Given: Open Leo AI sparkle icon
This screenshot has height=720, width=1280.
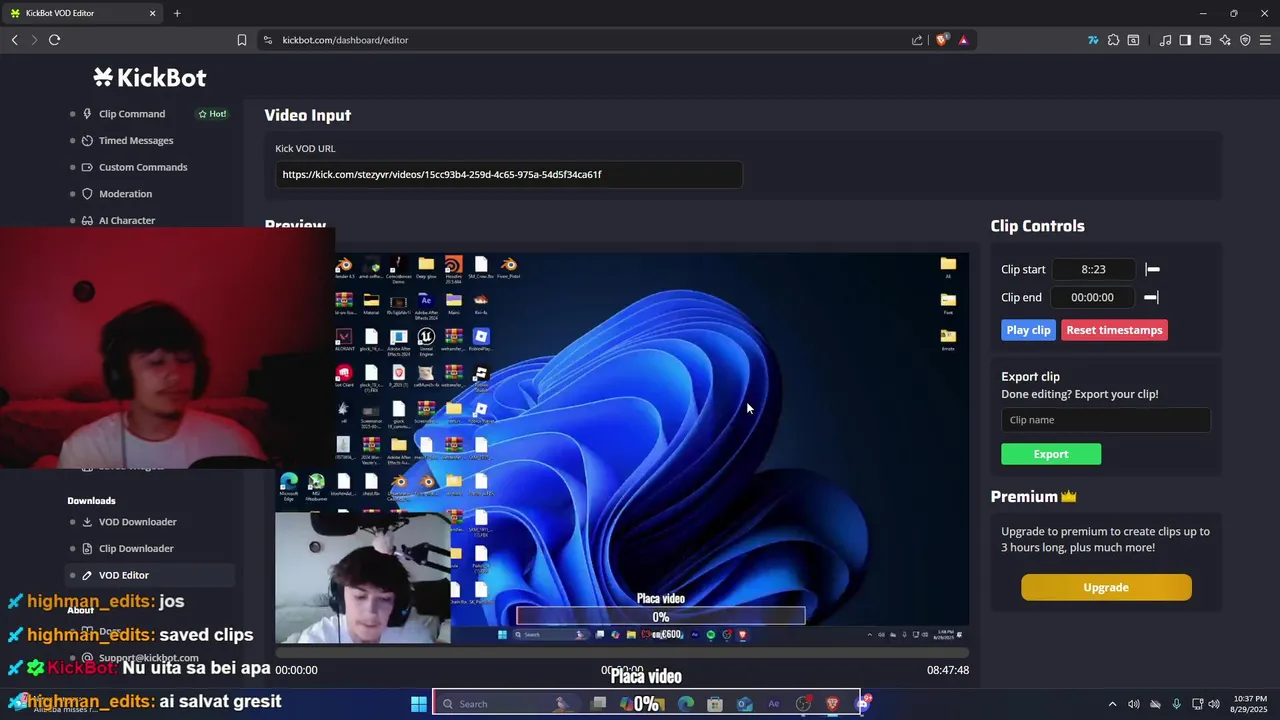Looking at the screenshot, I should (1225, 40).
